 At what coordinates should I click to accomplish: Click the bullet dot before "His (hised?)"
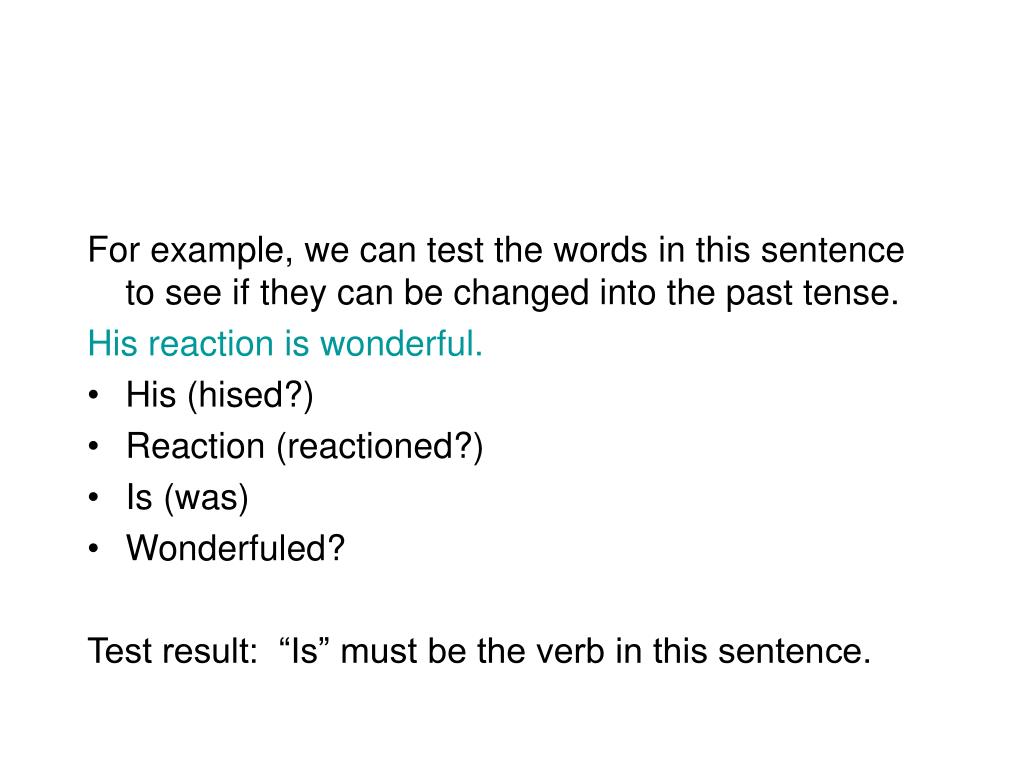click(x=94, y=395)
